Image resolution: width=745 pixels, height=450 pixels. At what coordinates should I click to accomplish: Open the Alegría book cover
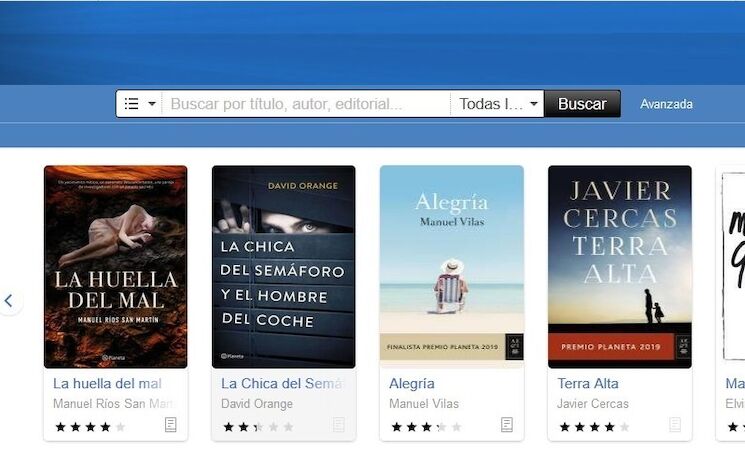[x=452, y=267]
